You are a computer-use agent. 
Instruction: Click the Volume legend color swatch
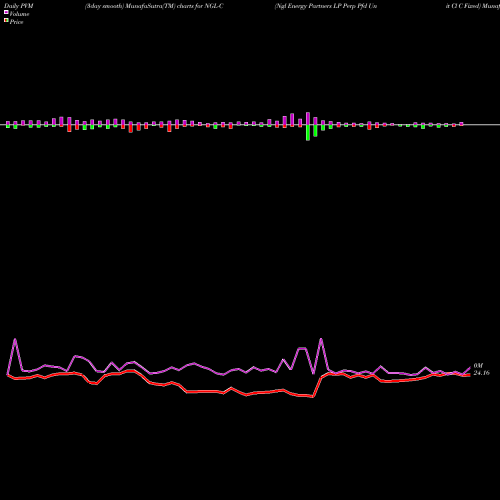coord(6,12)
